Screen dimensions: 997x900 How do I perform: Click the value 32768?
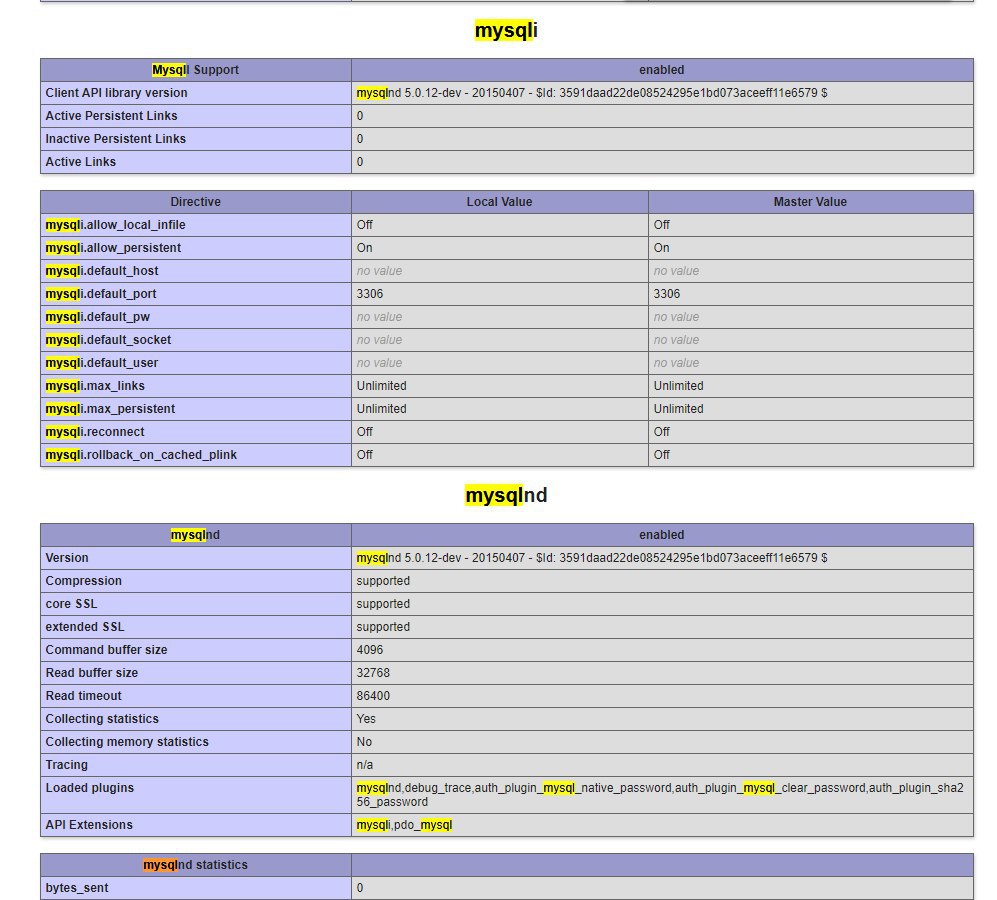pyautogui.click(x=373, y=672)
